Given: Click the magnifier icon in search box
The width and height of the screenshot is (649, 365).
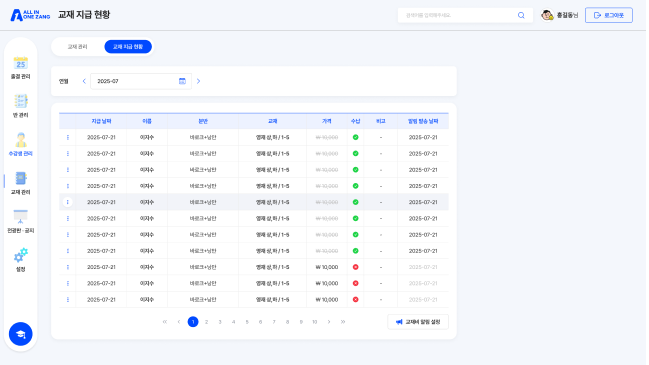Looking at the screenshot, I should click(x=521, y=15).
